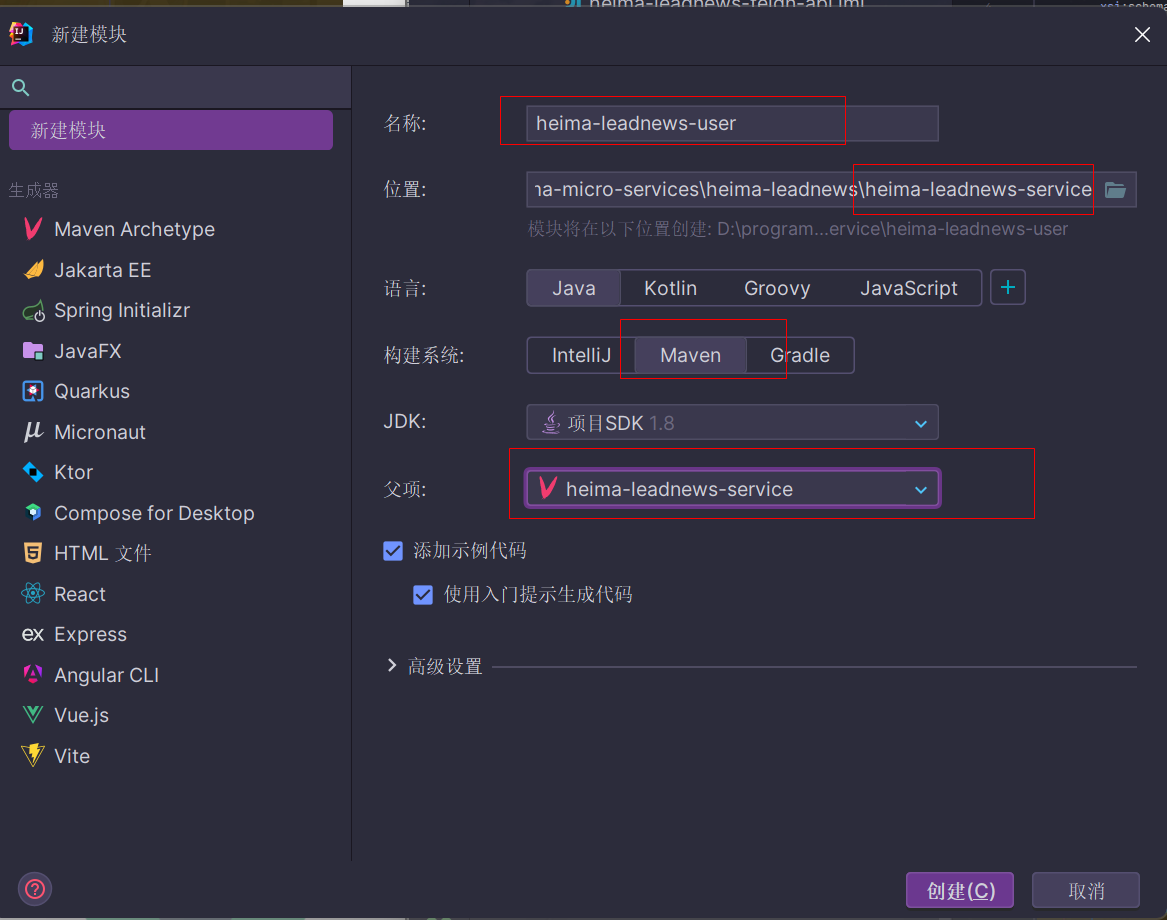1167x920 pixels.
Task: Click the Spring Initializr leaf icon
Action: 33,310
